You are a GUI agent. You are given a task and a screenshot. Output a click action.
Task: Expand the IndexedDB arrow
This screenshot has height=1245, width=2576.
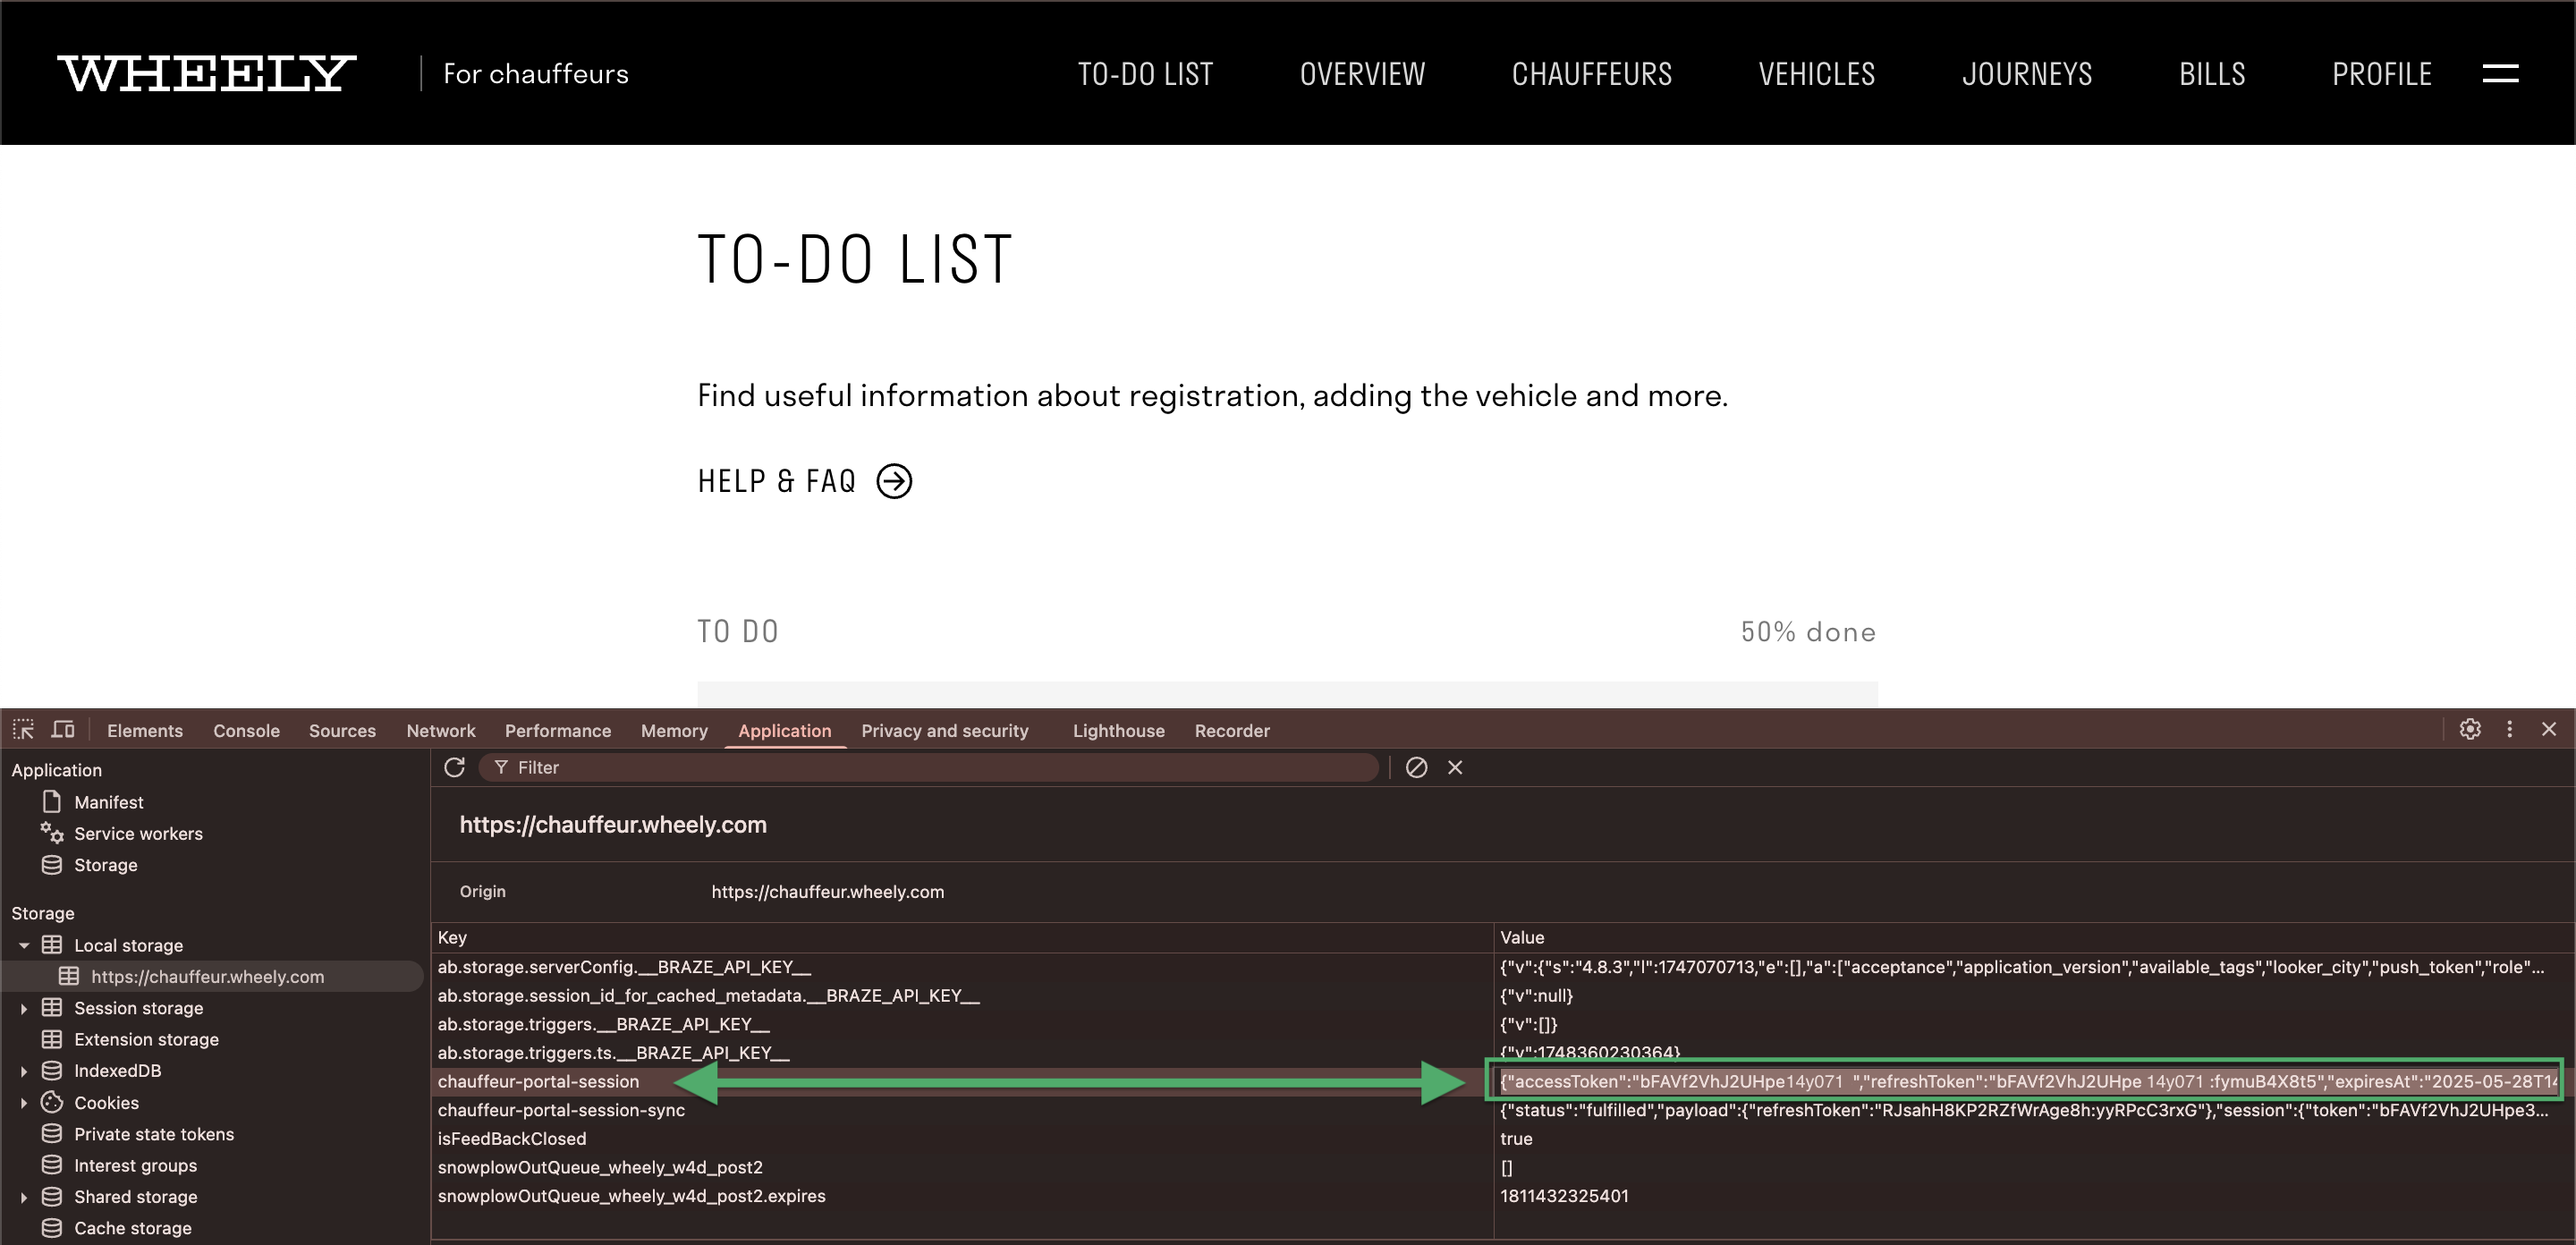(x=24, y=1071)
